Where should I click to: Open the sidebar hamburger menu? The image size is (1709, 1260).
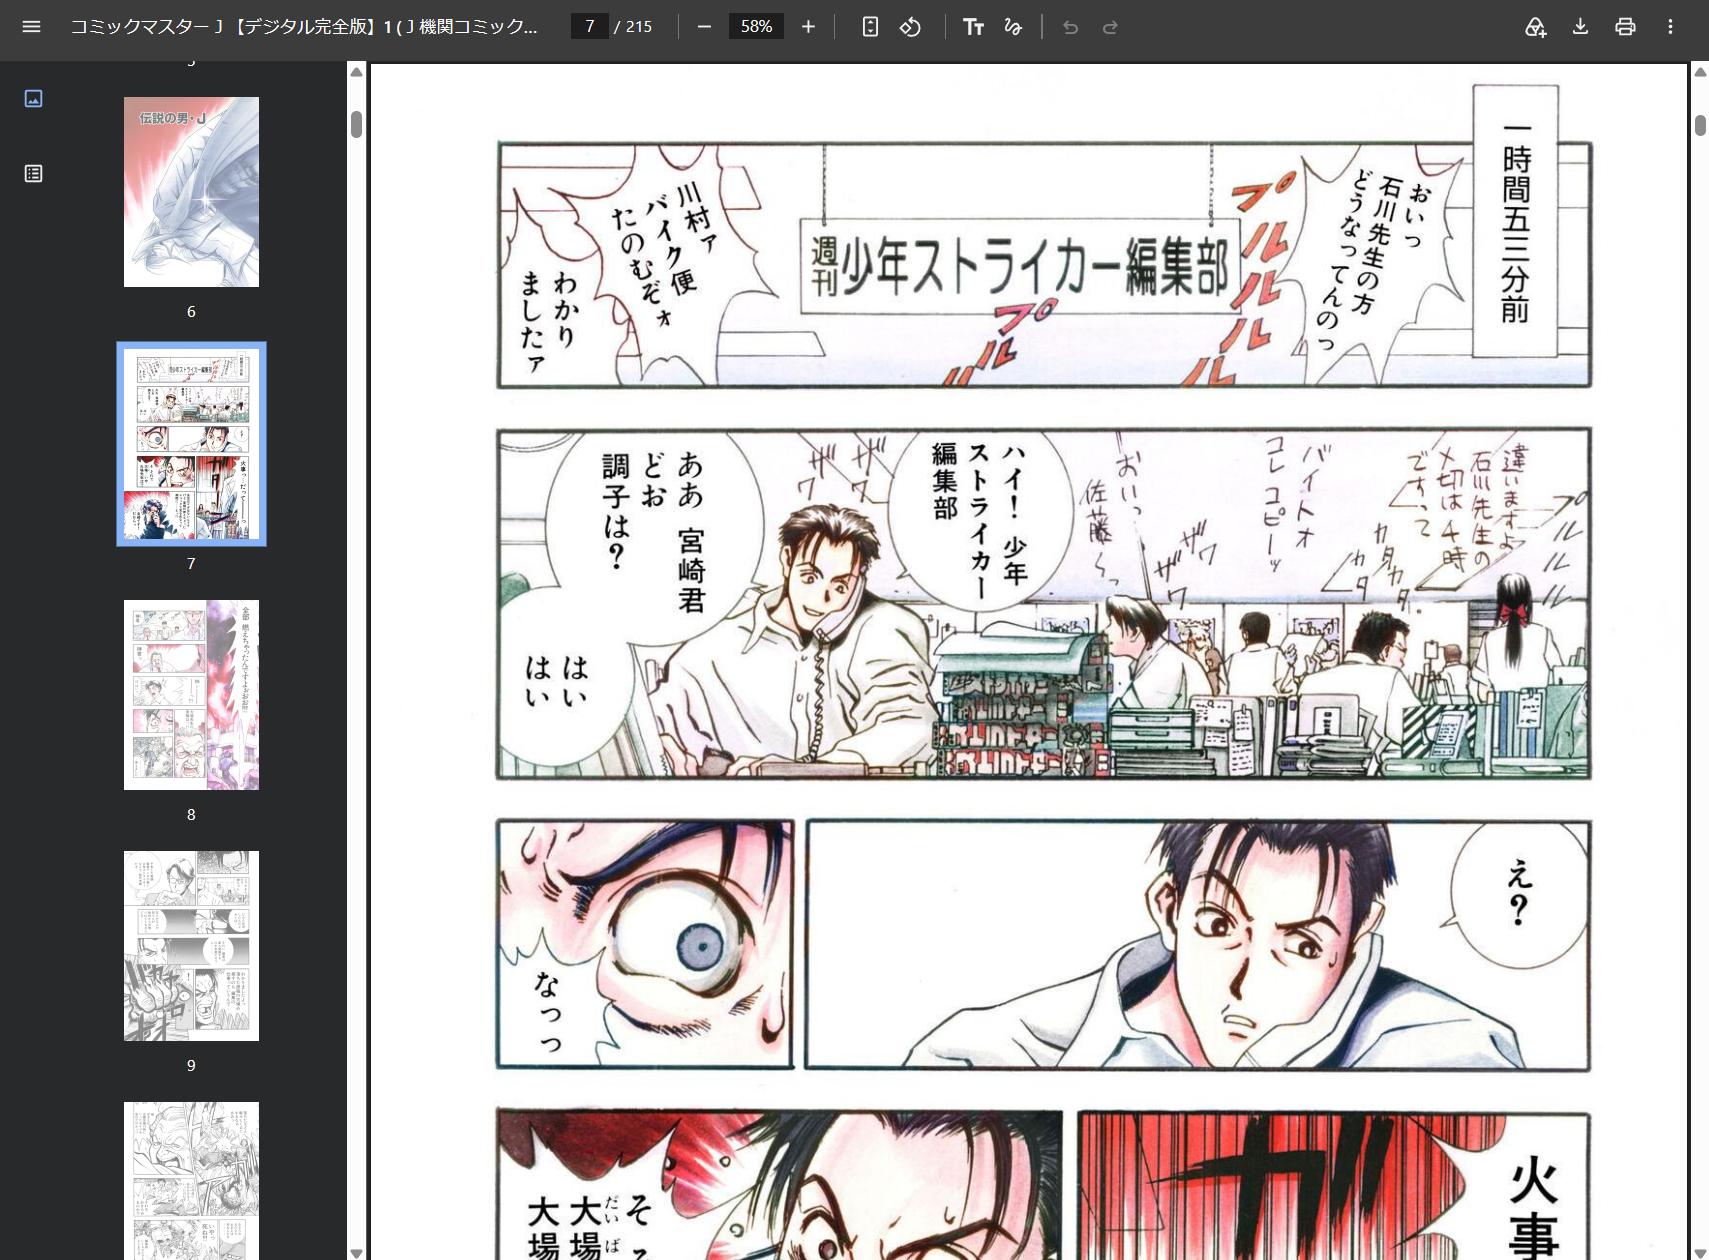click(x=31, y=27)
